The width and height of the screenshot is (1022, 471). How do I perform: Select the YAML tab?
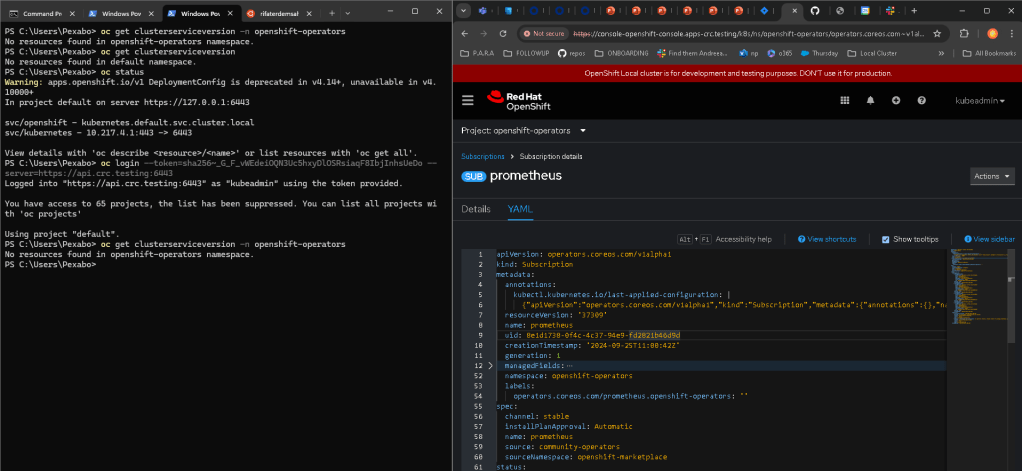(x=520, y=209)
